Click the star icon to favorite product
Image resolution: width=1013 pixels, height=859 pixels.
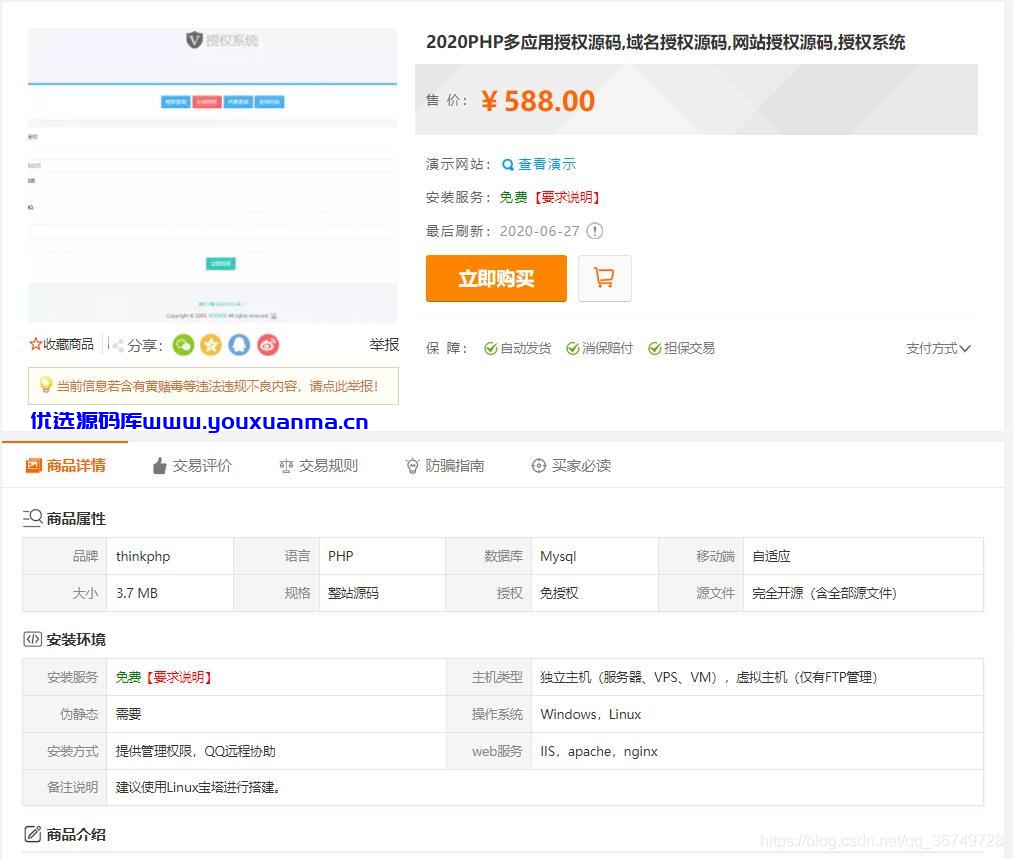pyautogui.click(x=35, y=344)
